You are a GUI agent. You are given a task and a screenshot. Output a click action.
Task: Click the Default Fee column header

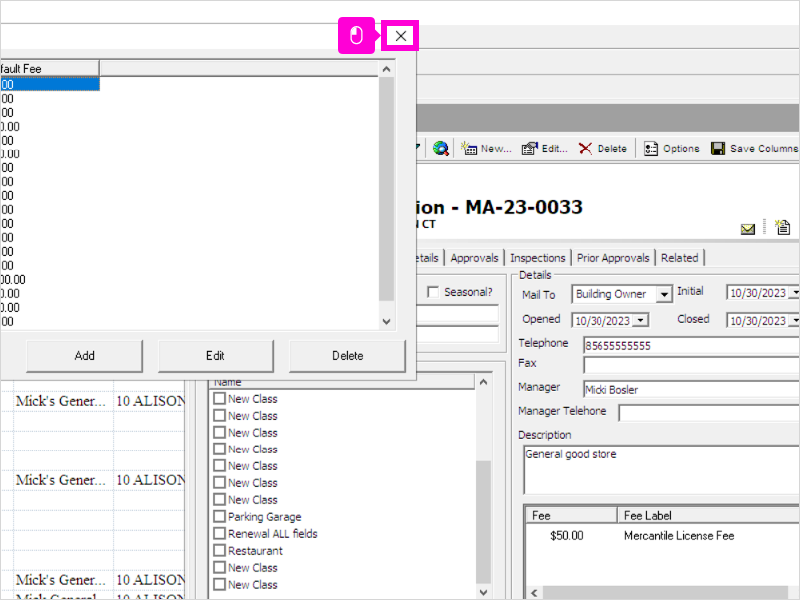click(49, 68)
